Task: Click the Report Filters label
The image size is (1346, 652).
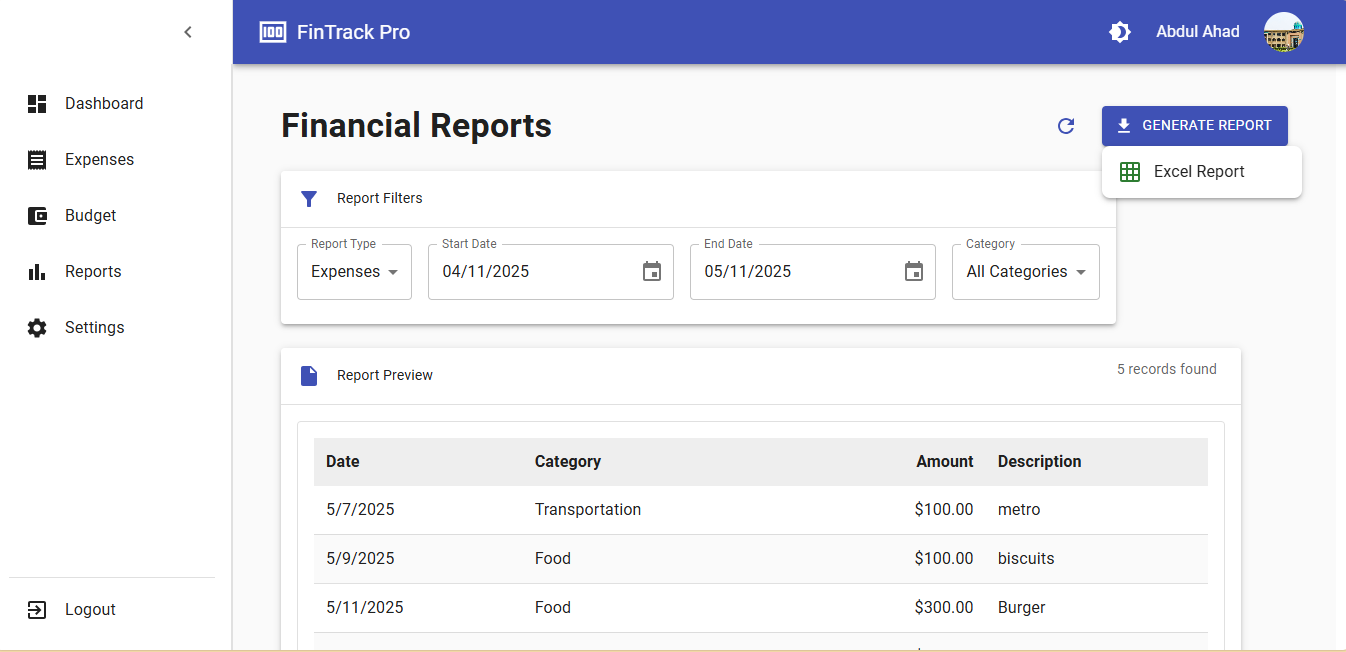Action: click(380, 198)
